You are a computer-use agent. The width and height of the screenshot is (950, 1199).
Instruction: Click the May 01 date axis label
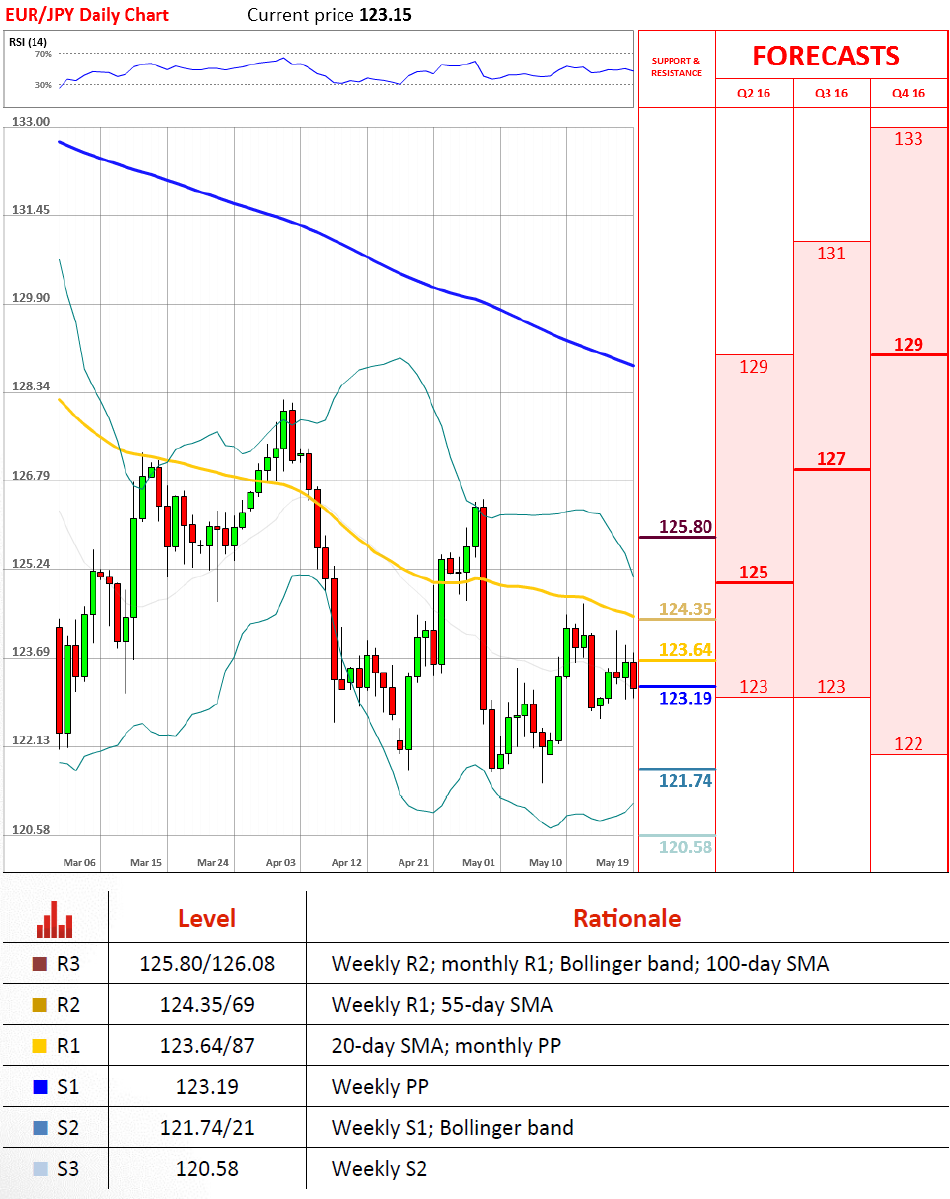479,863
